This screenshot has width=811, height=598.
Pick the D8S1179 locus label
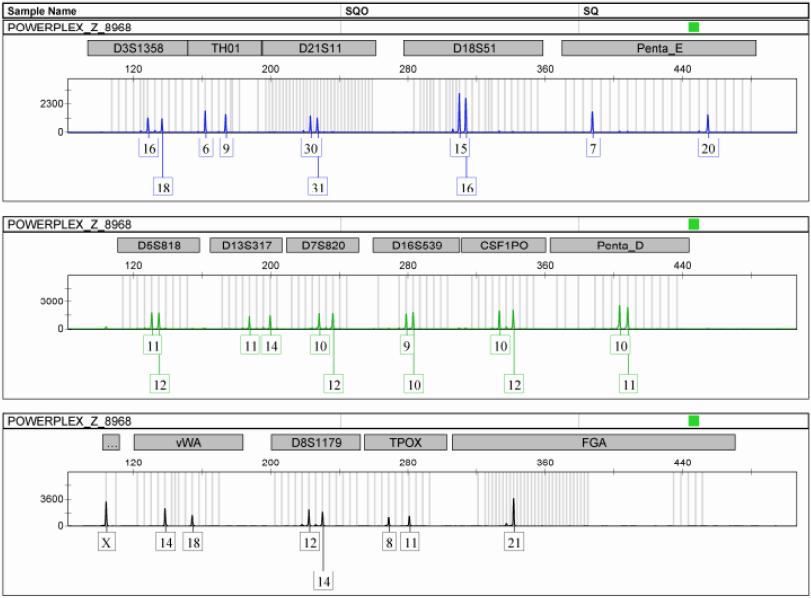[x=315, y=442]
